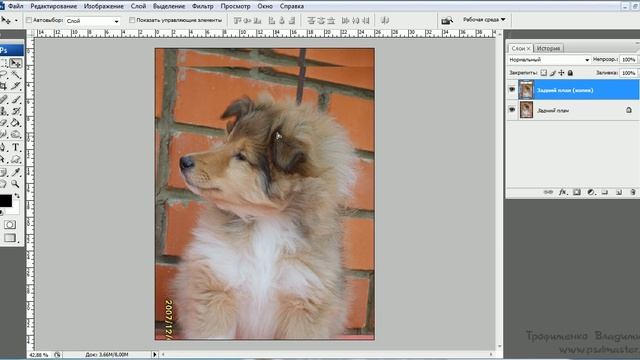Select the Magic Wand tool

pyautogui.click(x=16, y=75)
